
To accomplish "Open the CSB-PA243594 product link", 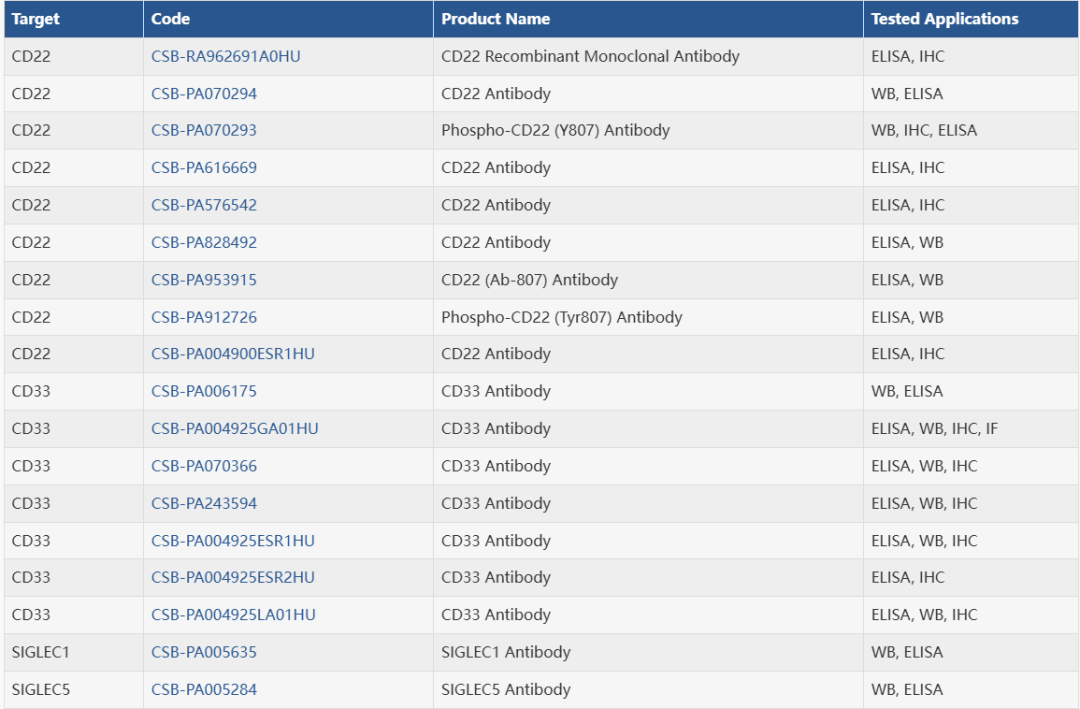I will [x=204, y=503].
